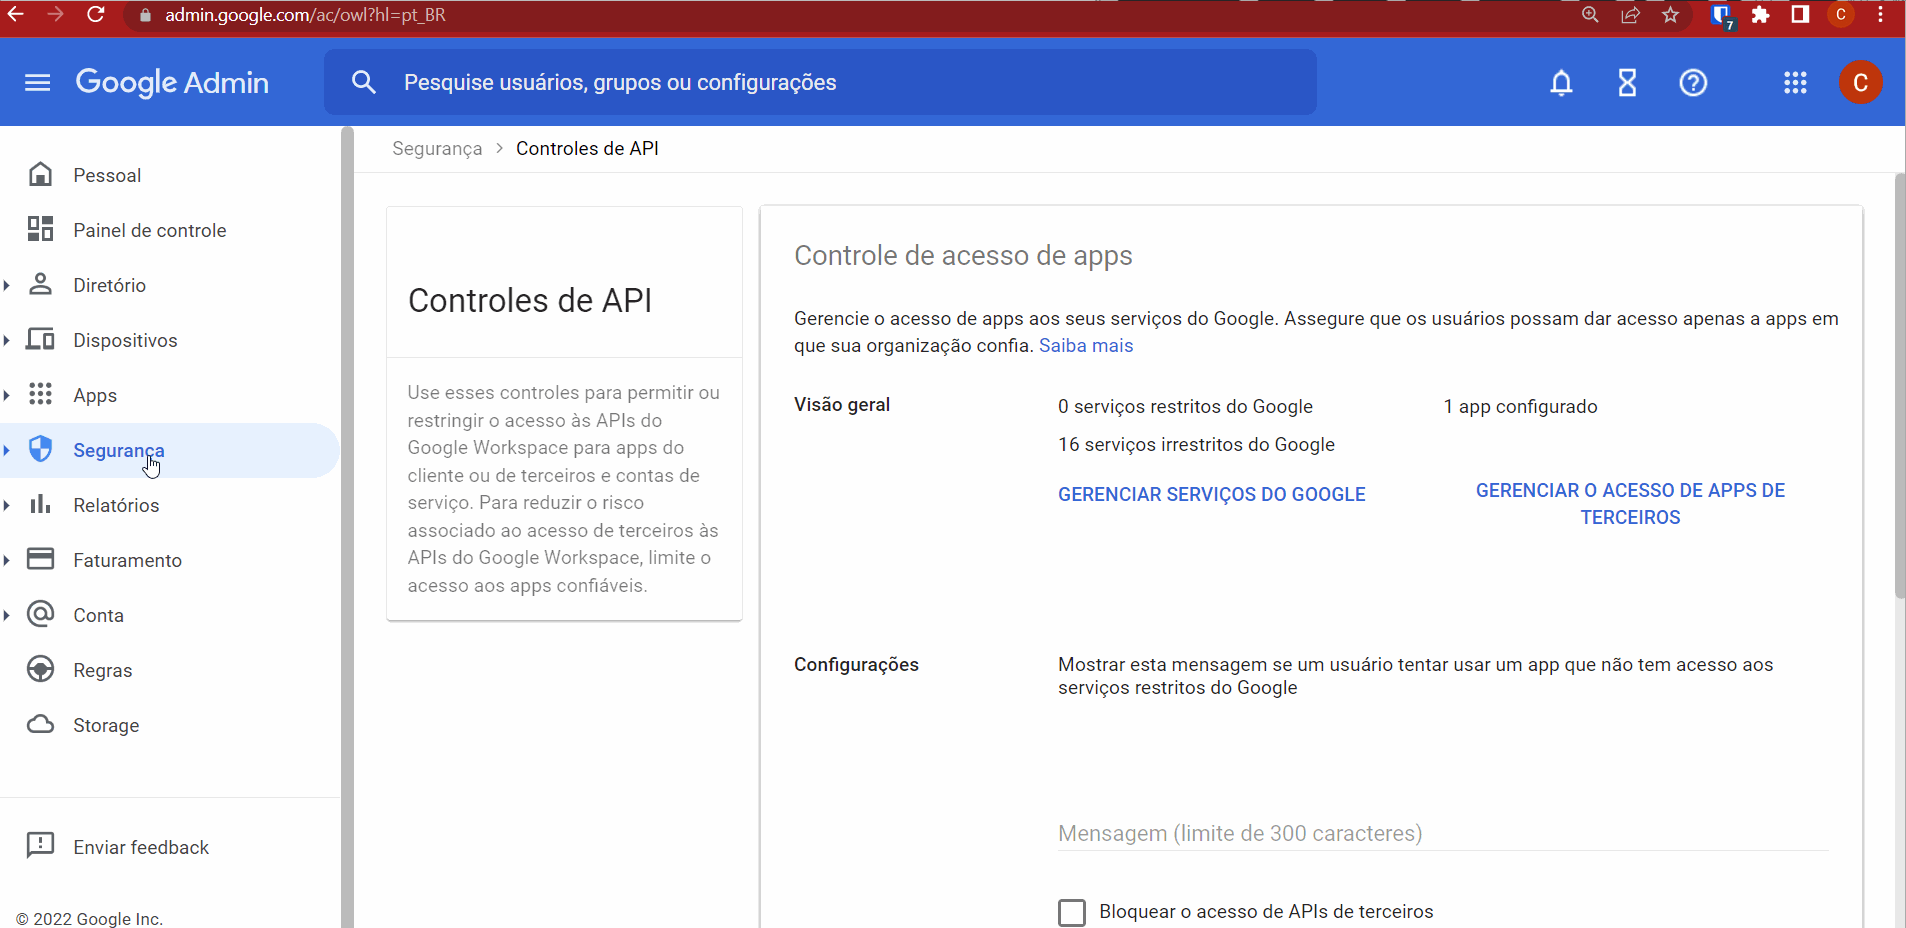Toggle the browser side panel icon
The width and height of the screenshot is (1906, 928).
tap(1800, 15)
